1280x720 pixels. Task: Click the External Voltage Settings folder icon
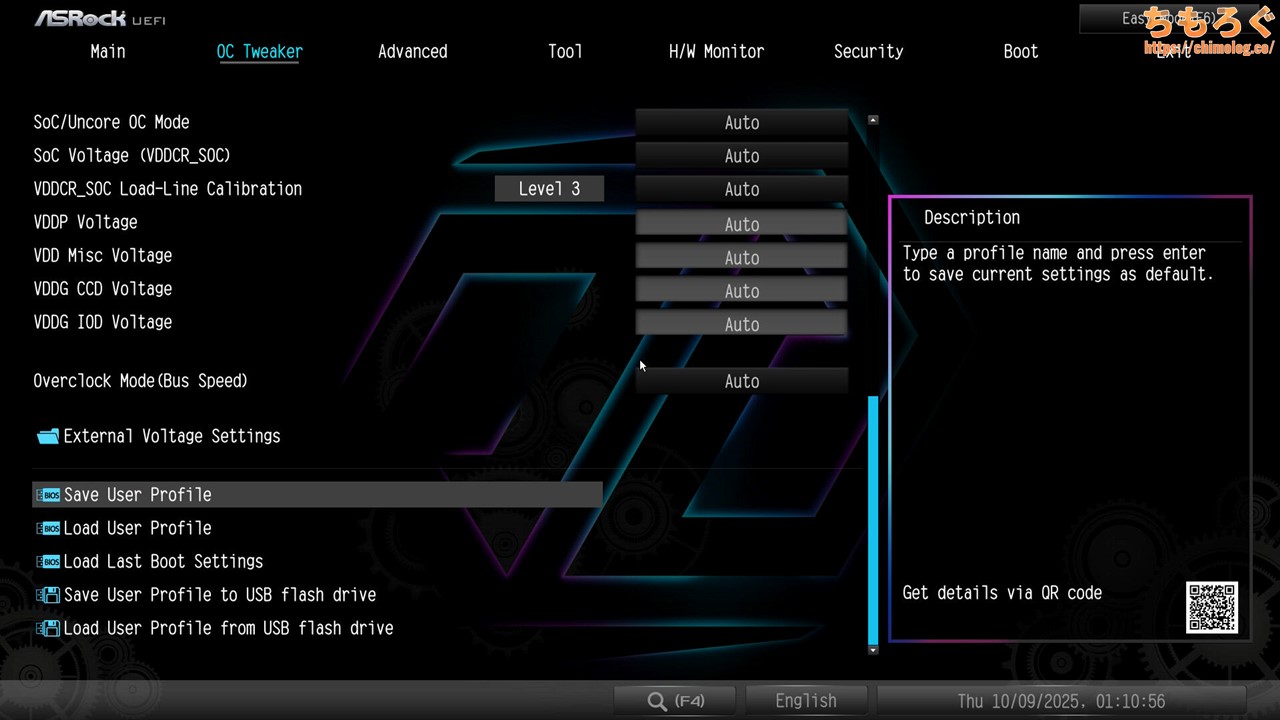pyautogui.click(x=47, y=437)
